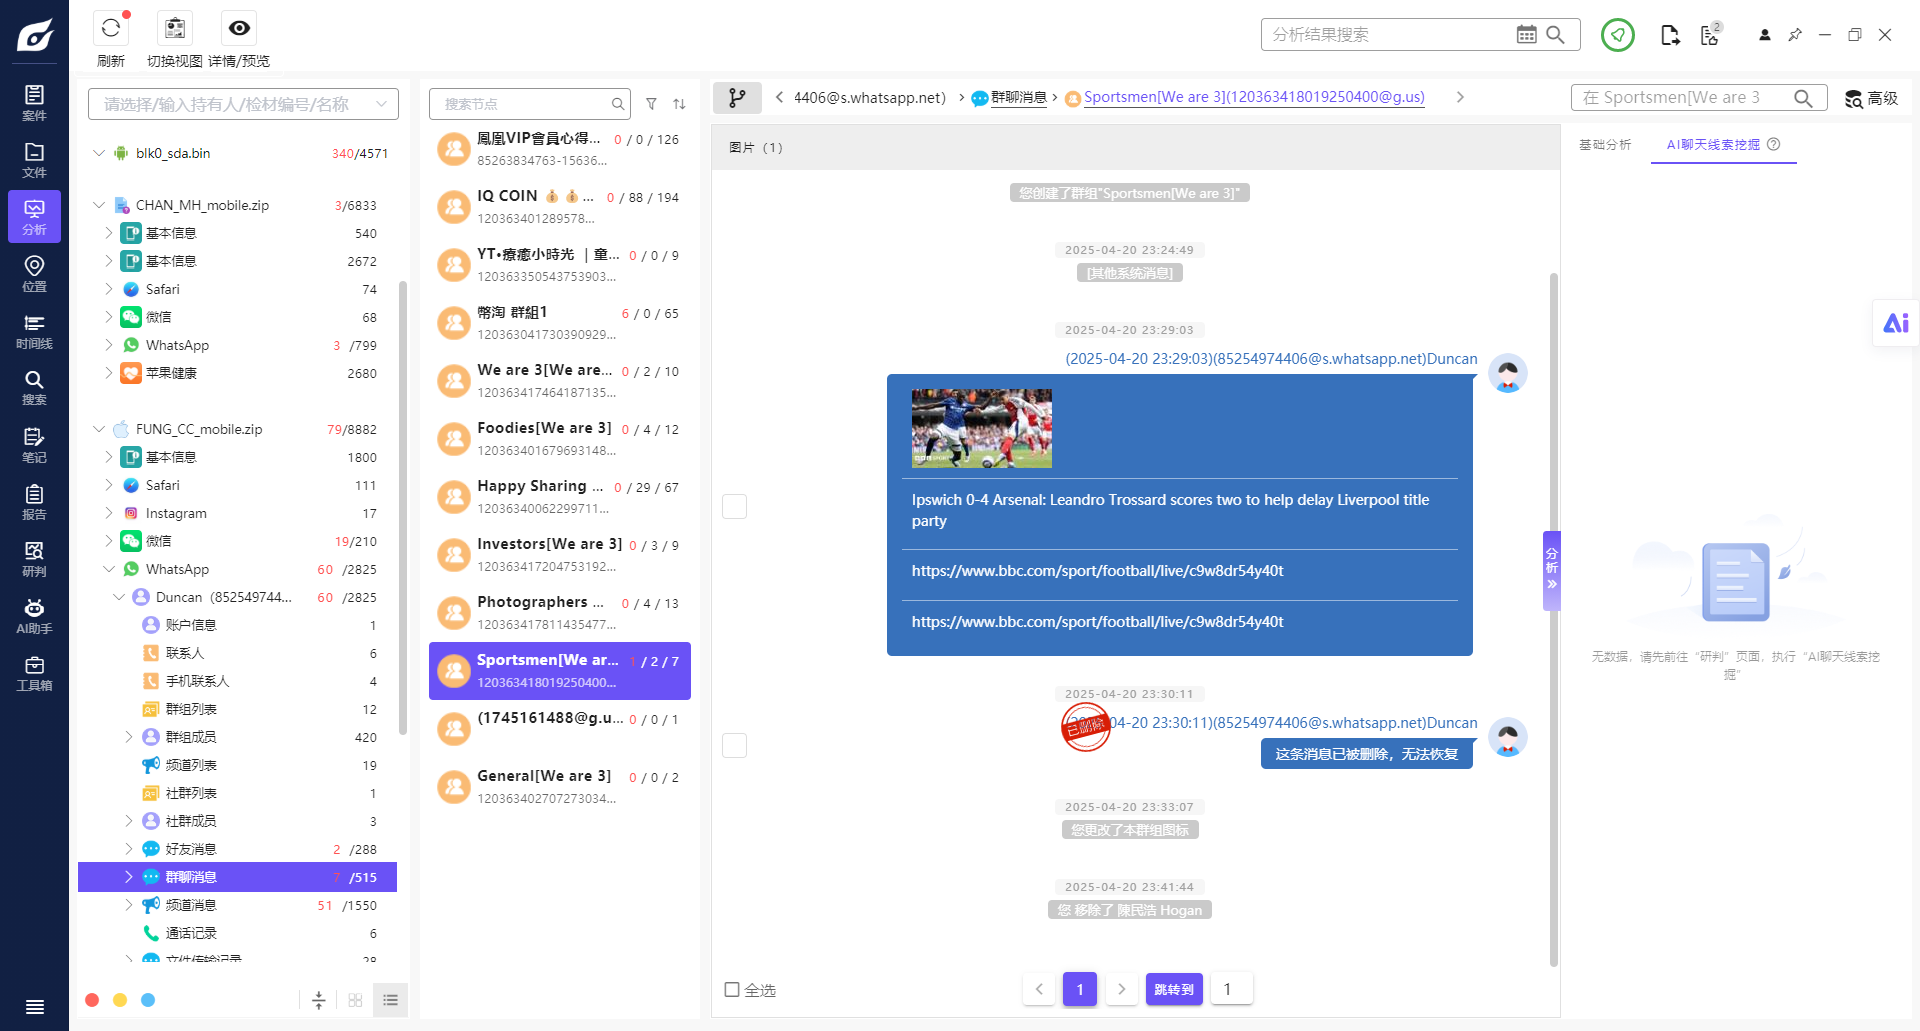Open the 文件 files section in sidebar
1920x1031 pixels.
(x=34, y=160)
